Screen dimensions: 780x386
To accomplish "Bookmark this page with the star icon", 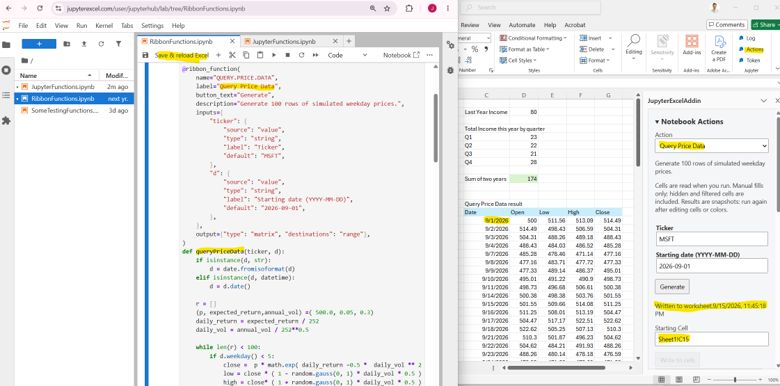I will pyautogui.click(x=387, y=8).
